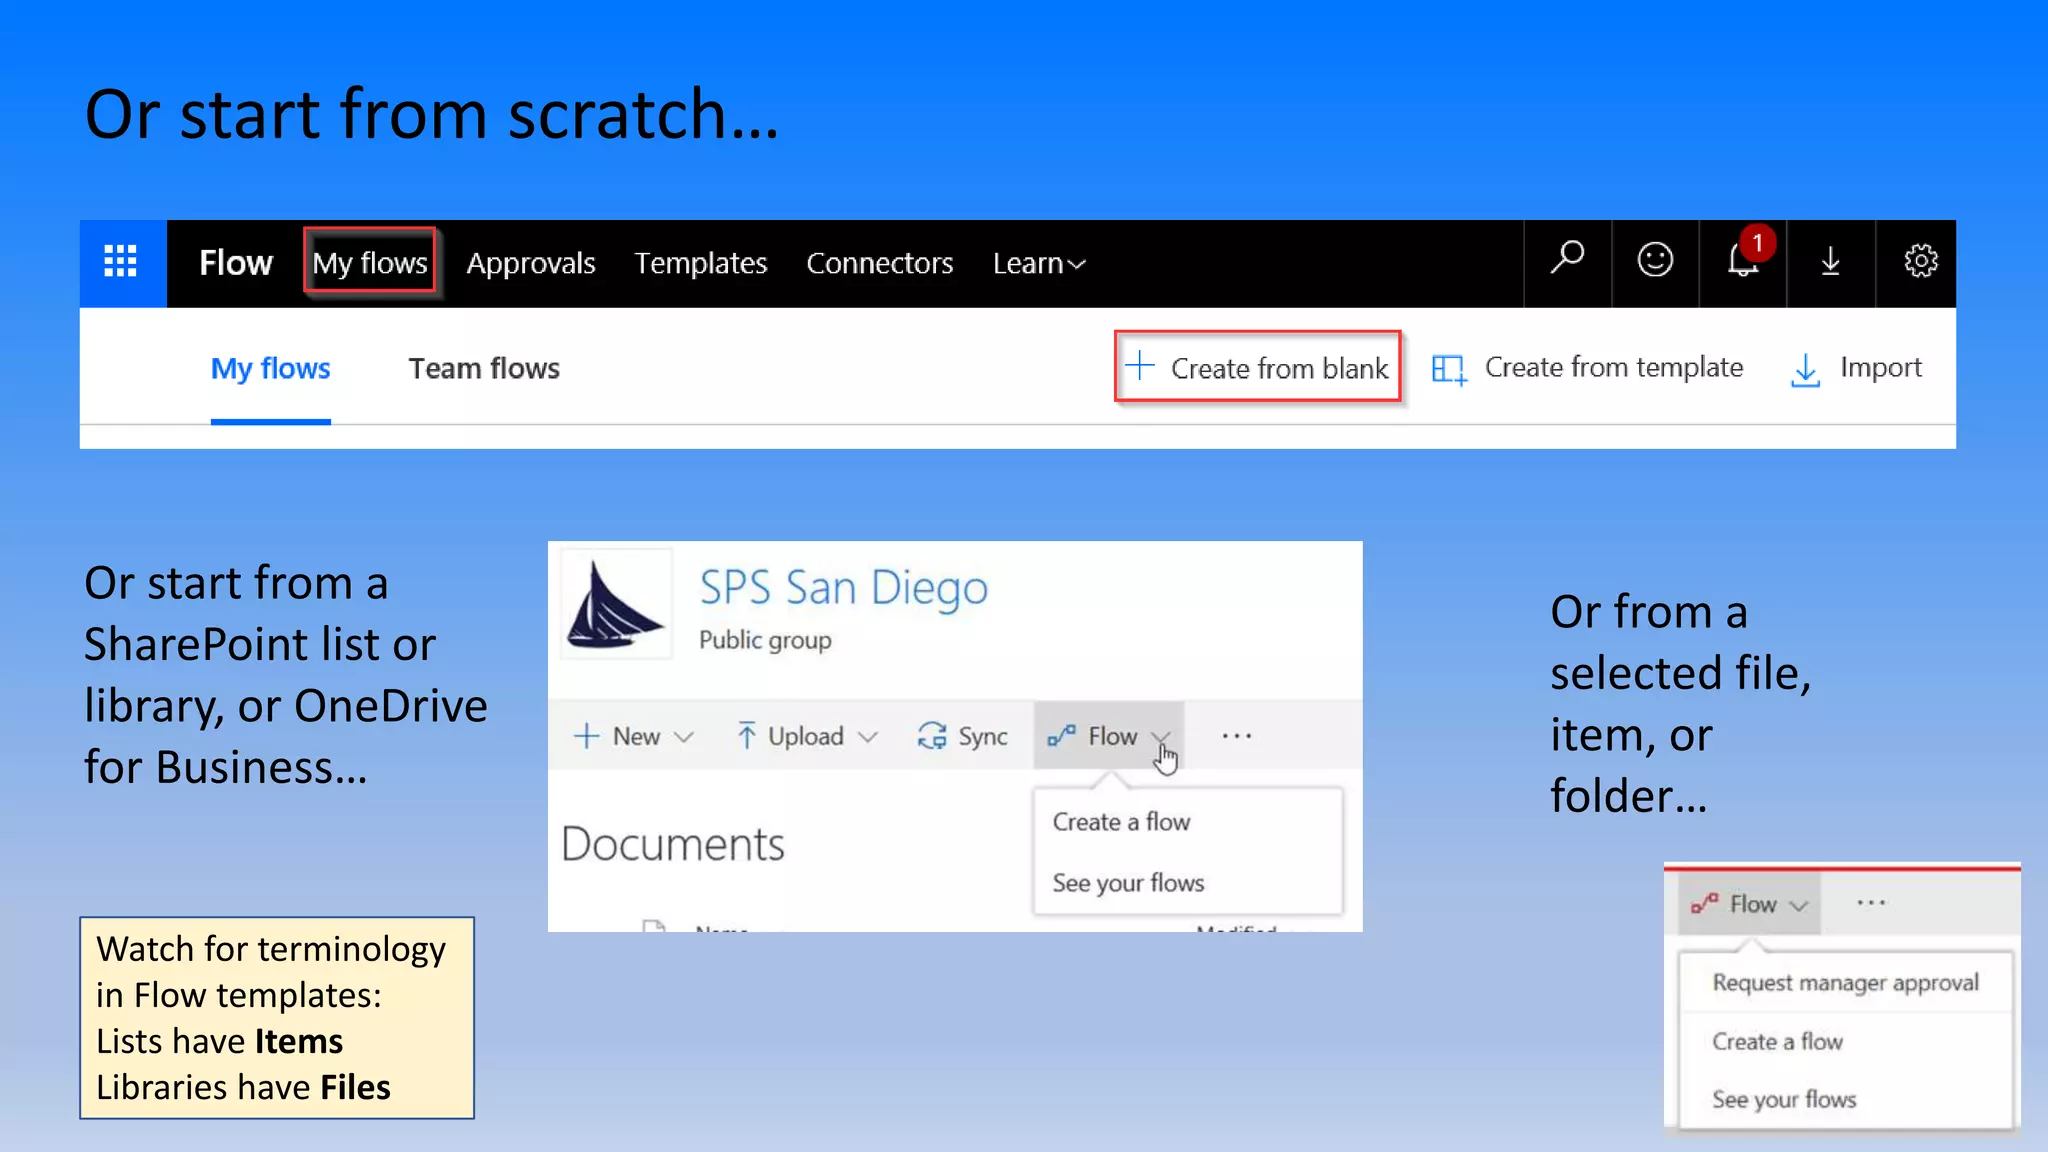The width and height of the screenshot is (2048, 1152).
Task: Expand the New dropdown in SharePoint toolbar
Action: (x=633, y=736)
